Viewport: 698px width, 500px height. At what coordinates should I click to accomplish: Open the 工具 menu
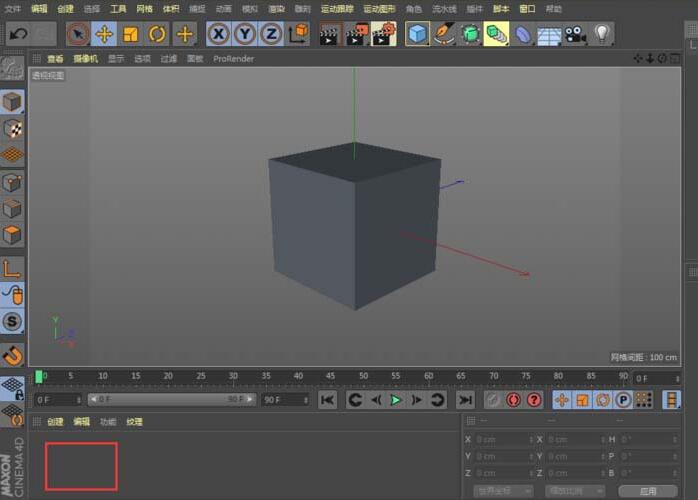point(118,8)
